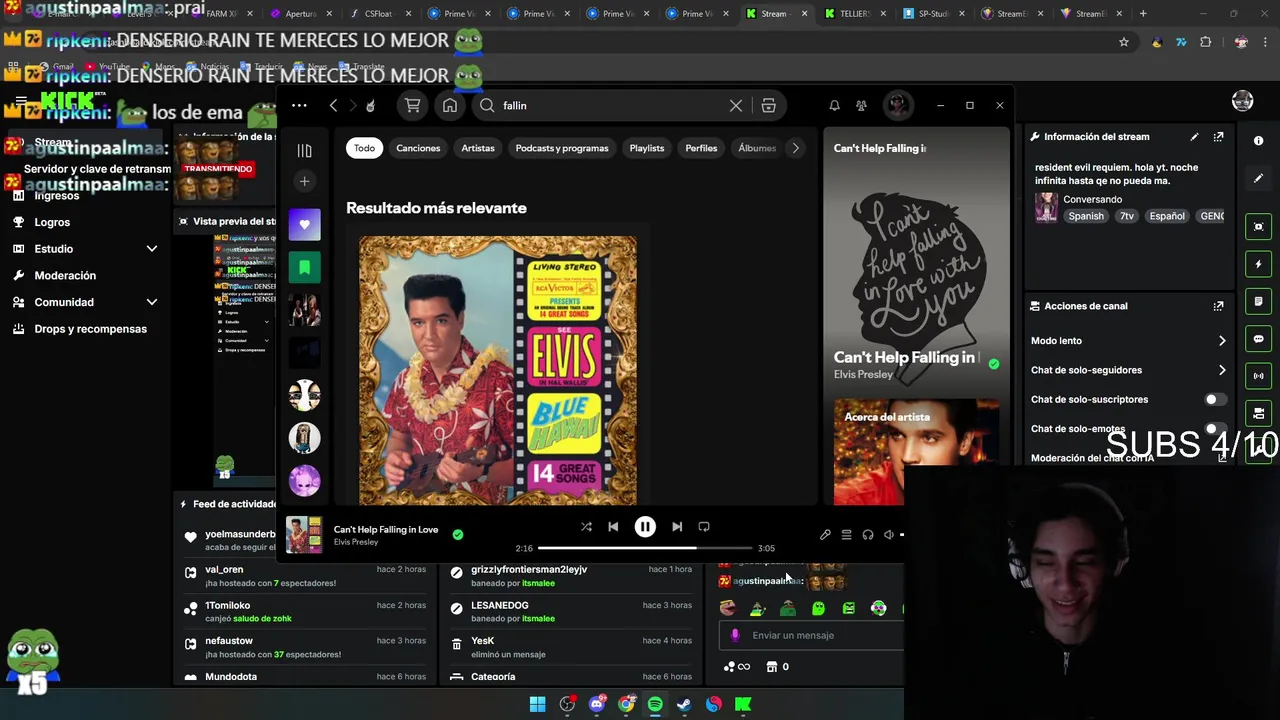1280x720 pixels.
Task: Open Spotify cart icon in top bar
Action: 412,105
